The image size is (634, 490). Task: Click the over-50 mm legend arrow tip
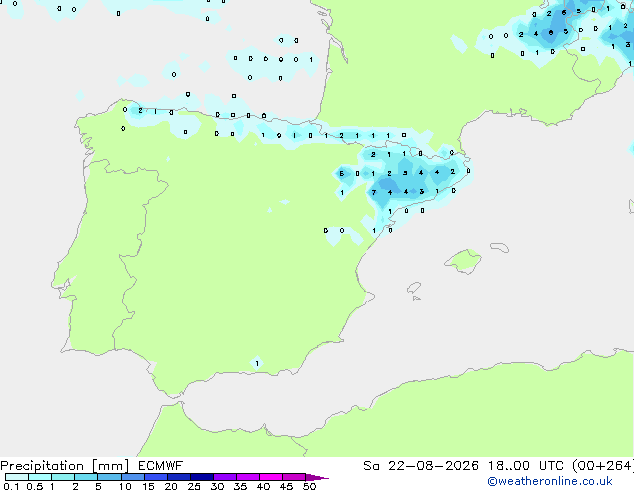click(317, 477)
